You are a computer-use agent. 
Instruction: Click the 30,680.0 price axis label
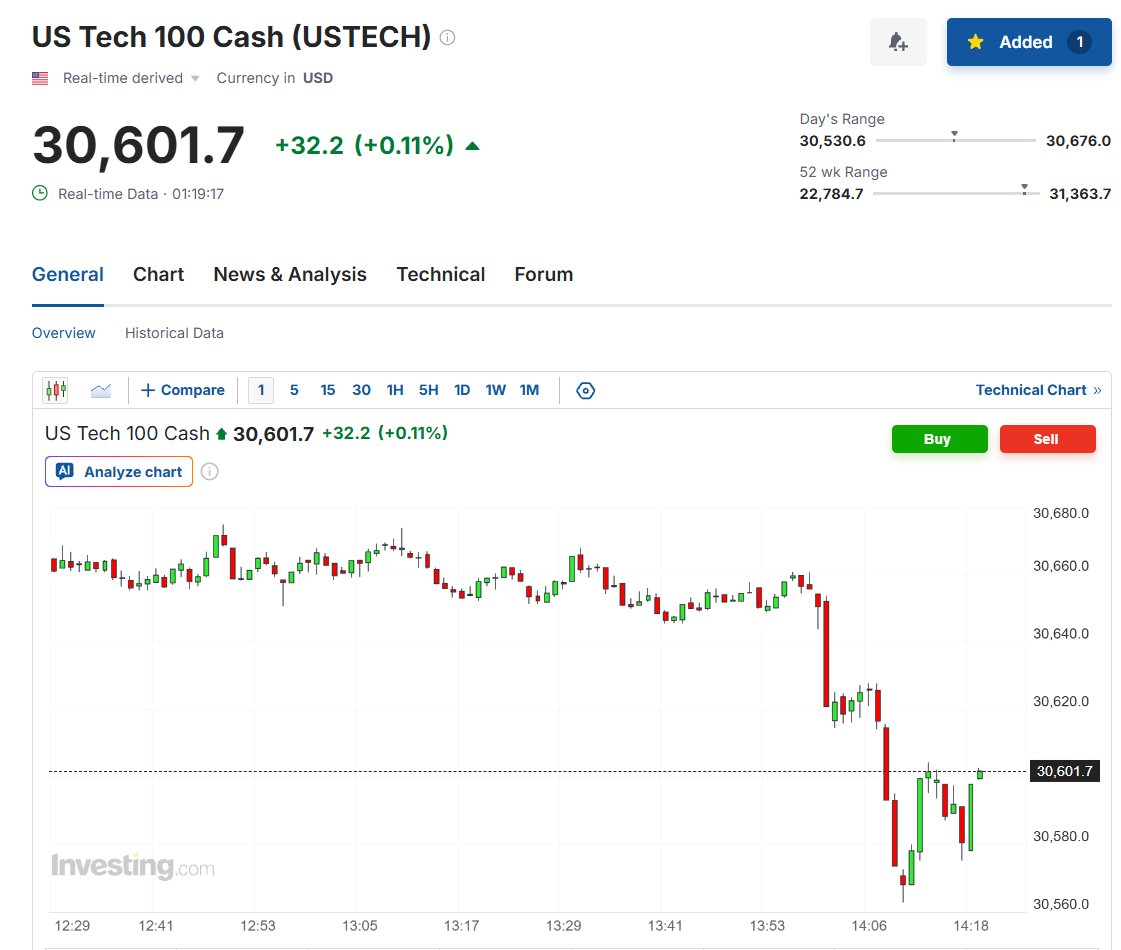point(1061,513)
